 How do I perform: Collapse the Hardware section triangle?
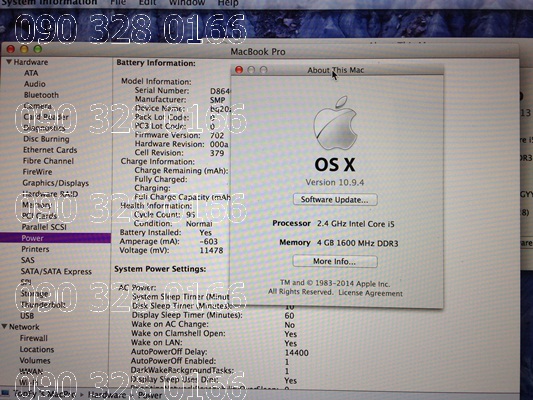tap(9, 62)
